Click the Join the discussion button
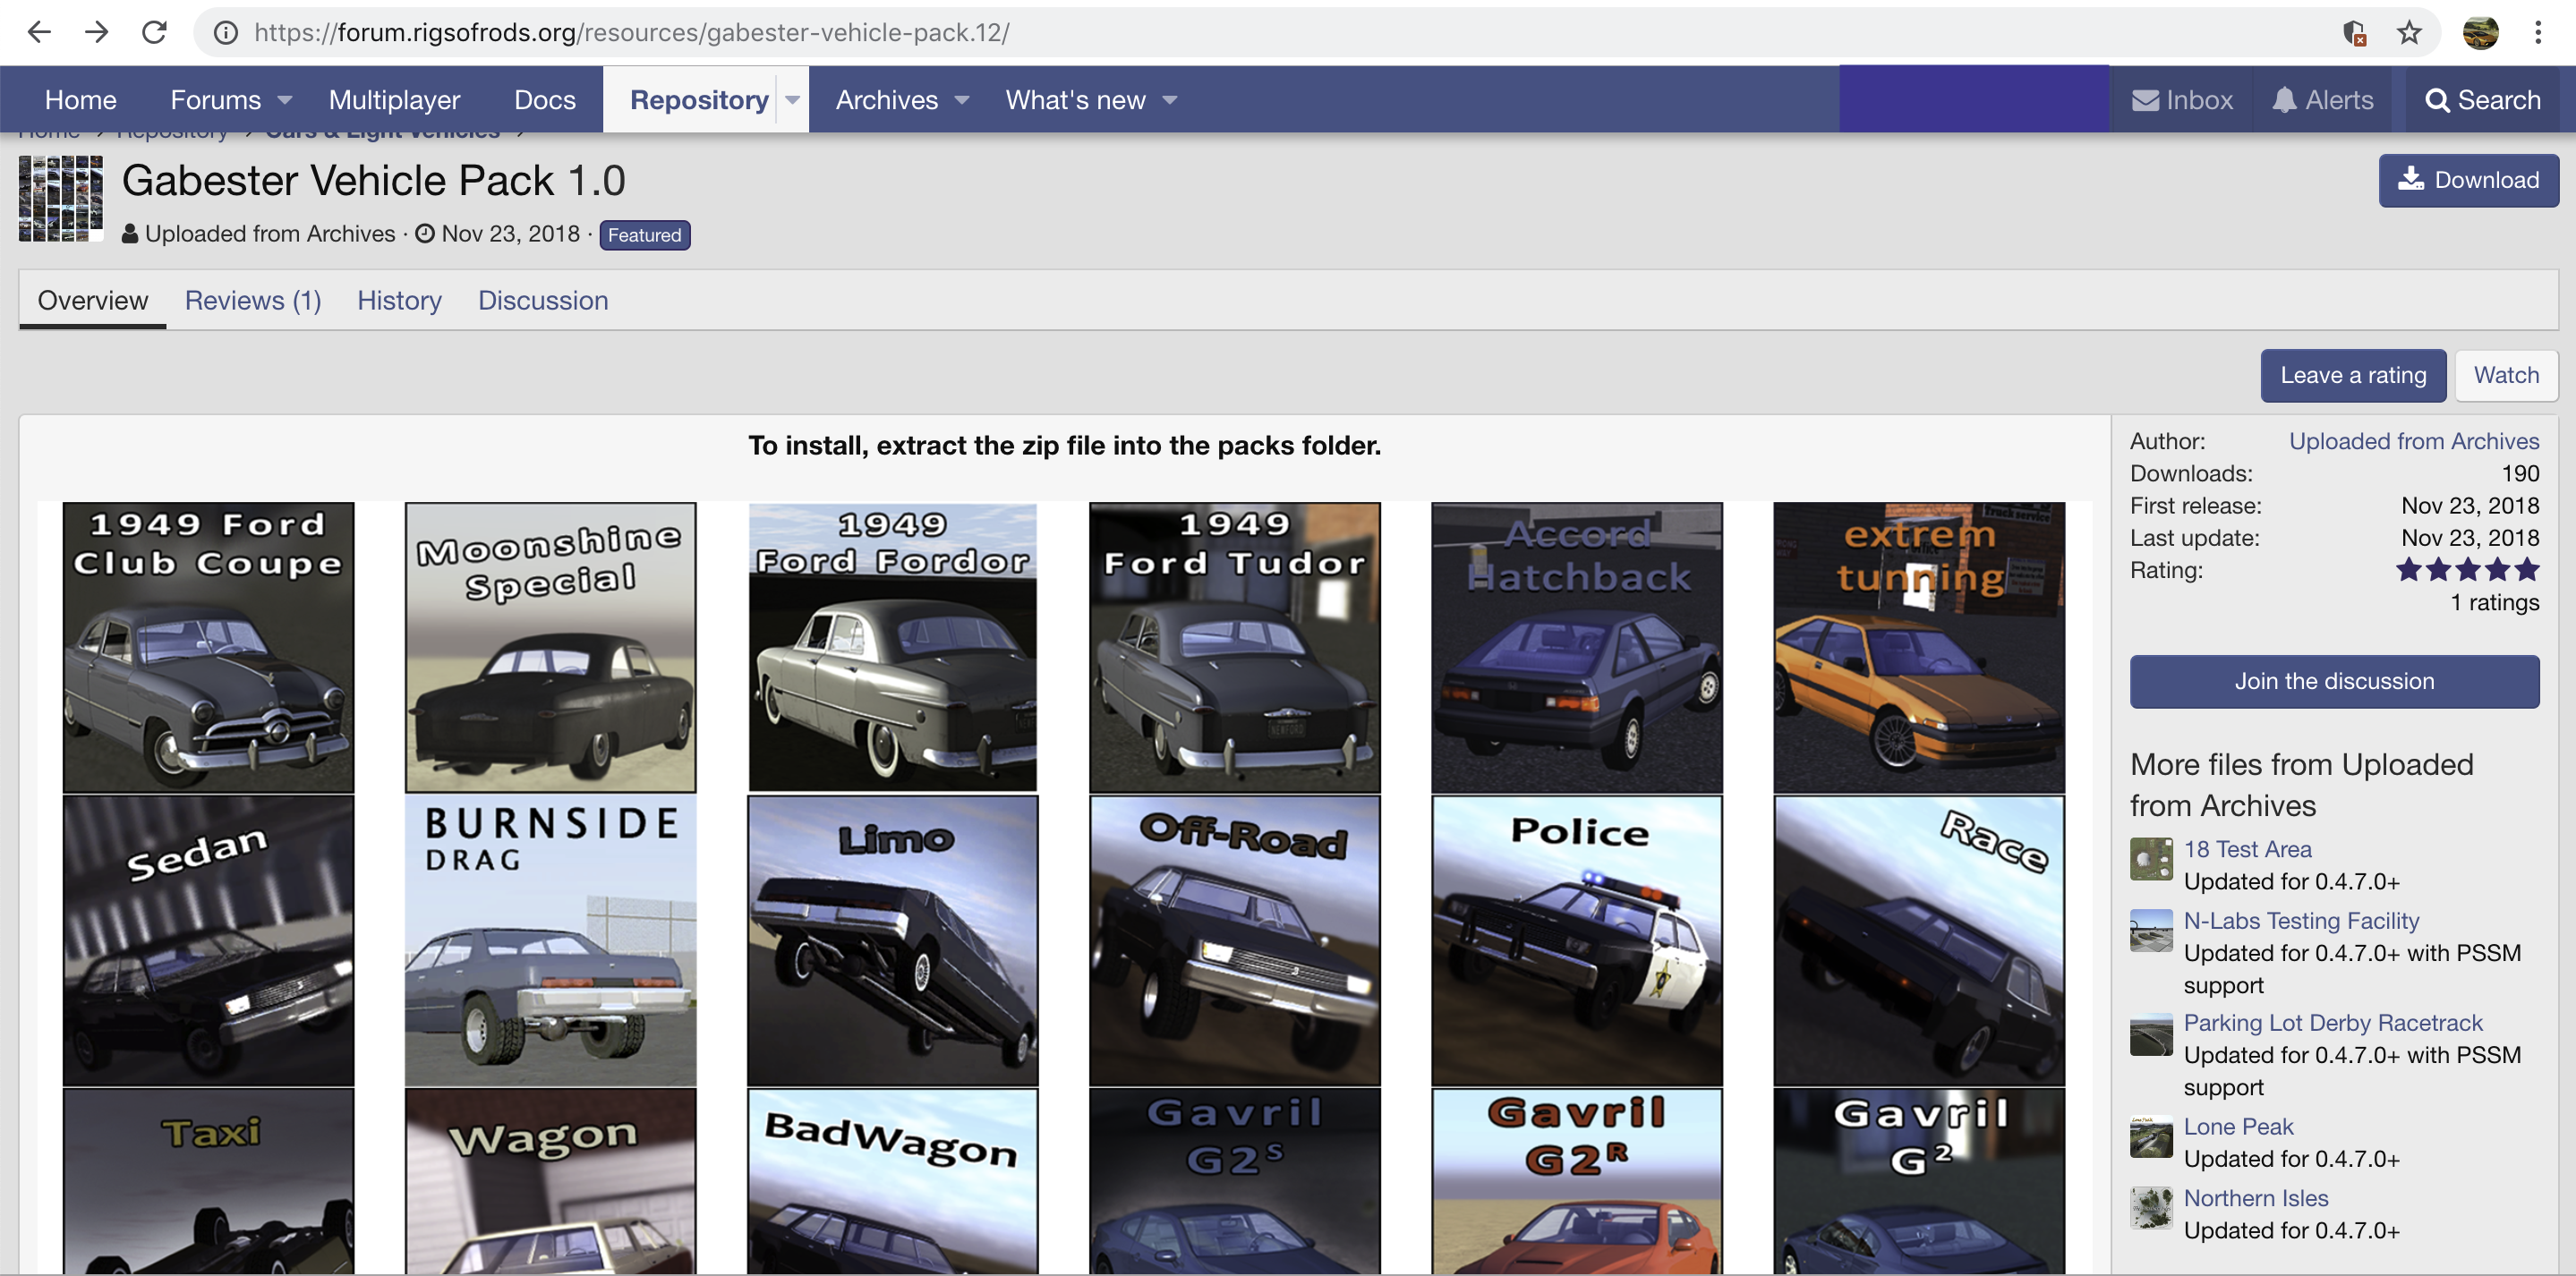This screenshot has height=1276, width=2576. point(2334,682)
